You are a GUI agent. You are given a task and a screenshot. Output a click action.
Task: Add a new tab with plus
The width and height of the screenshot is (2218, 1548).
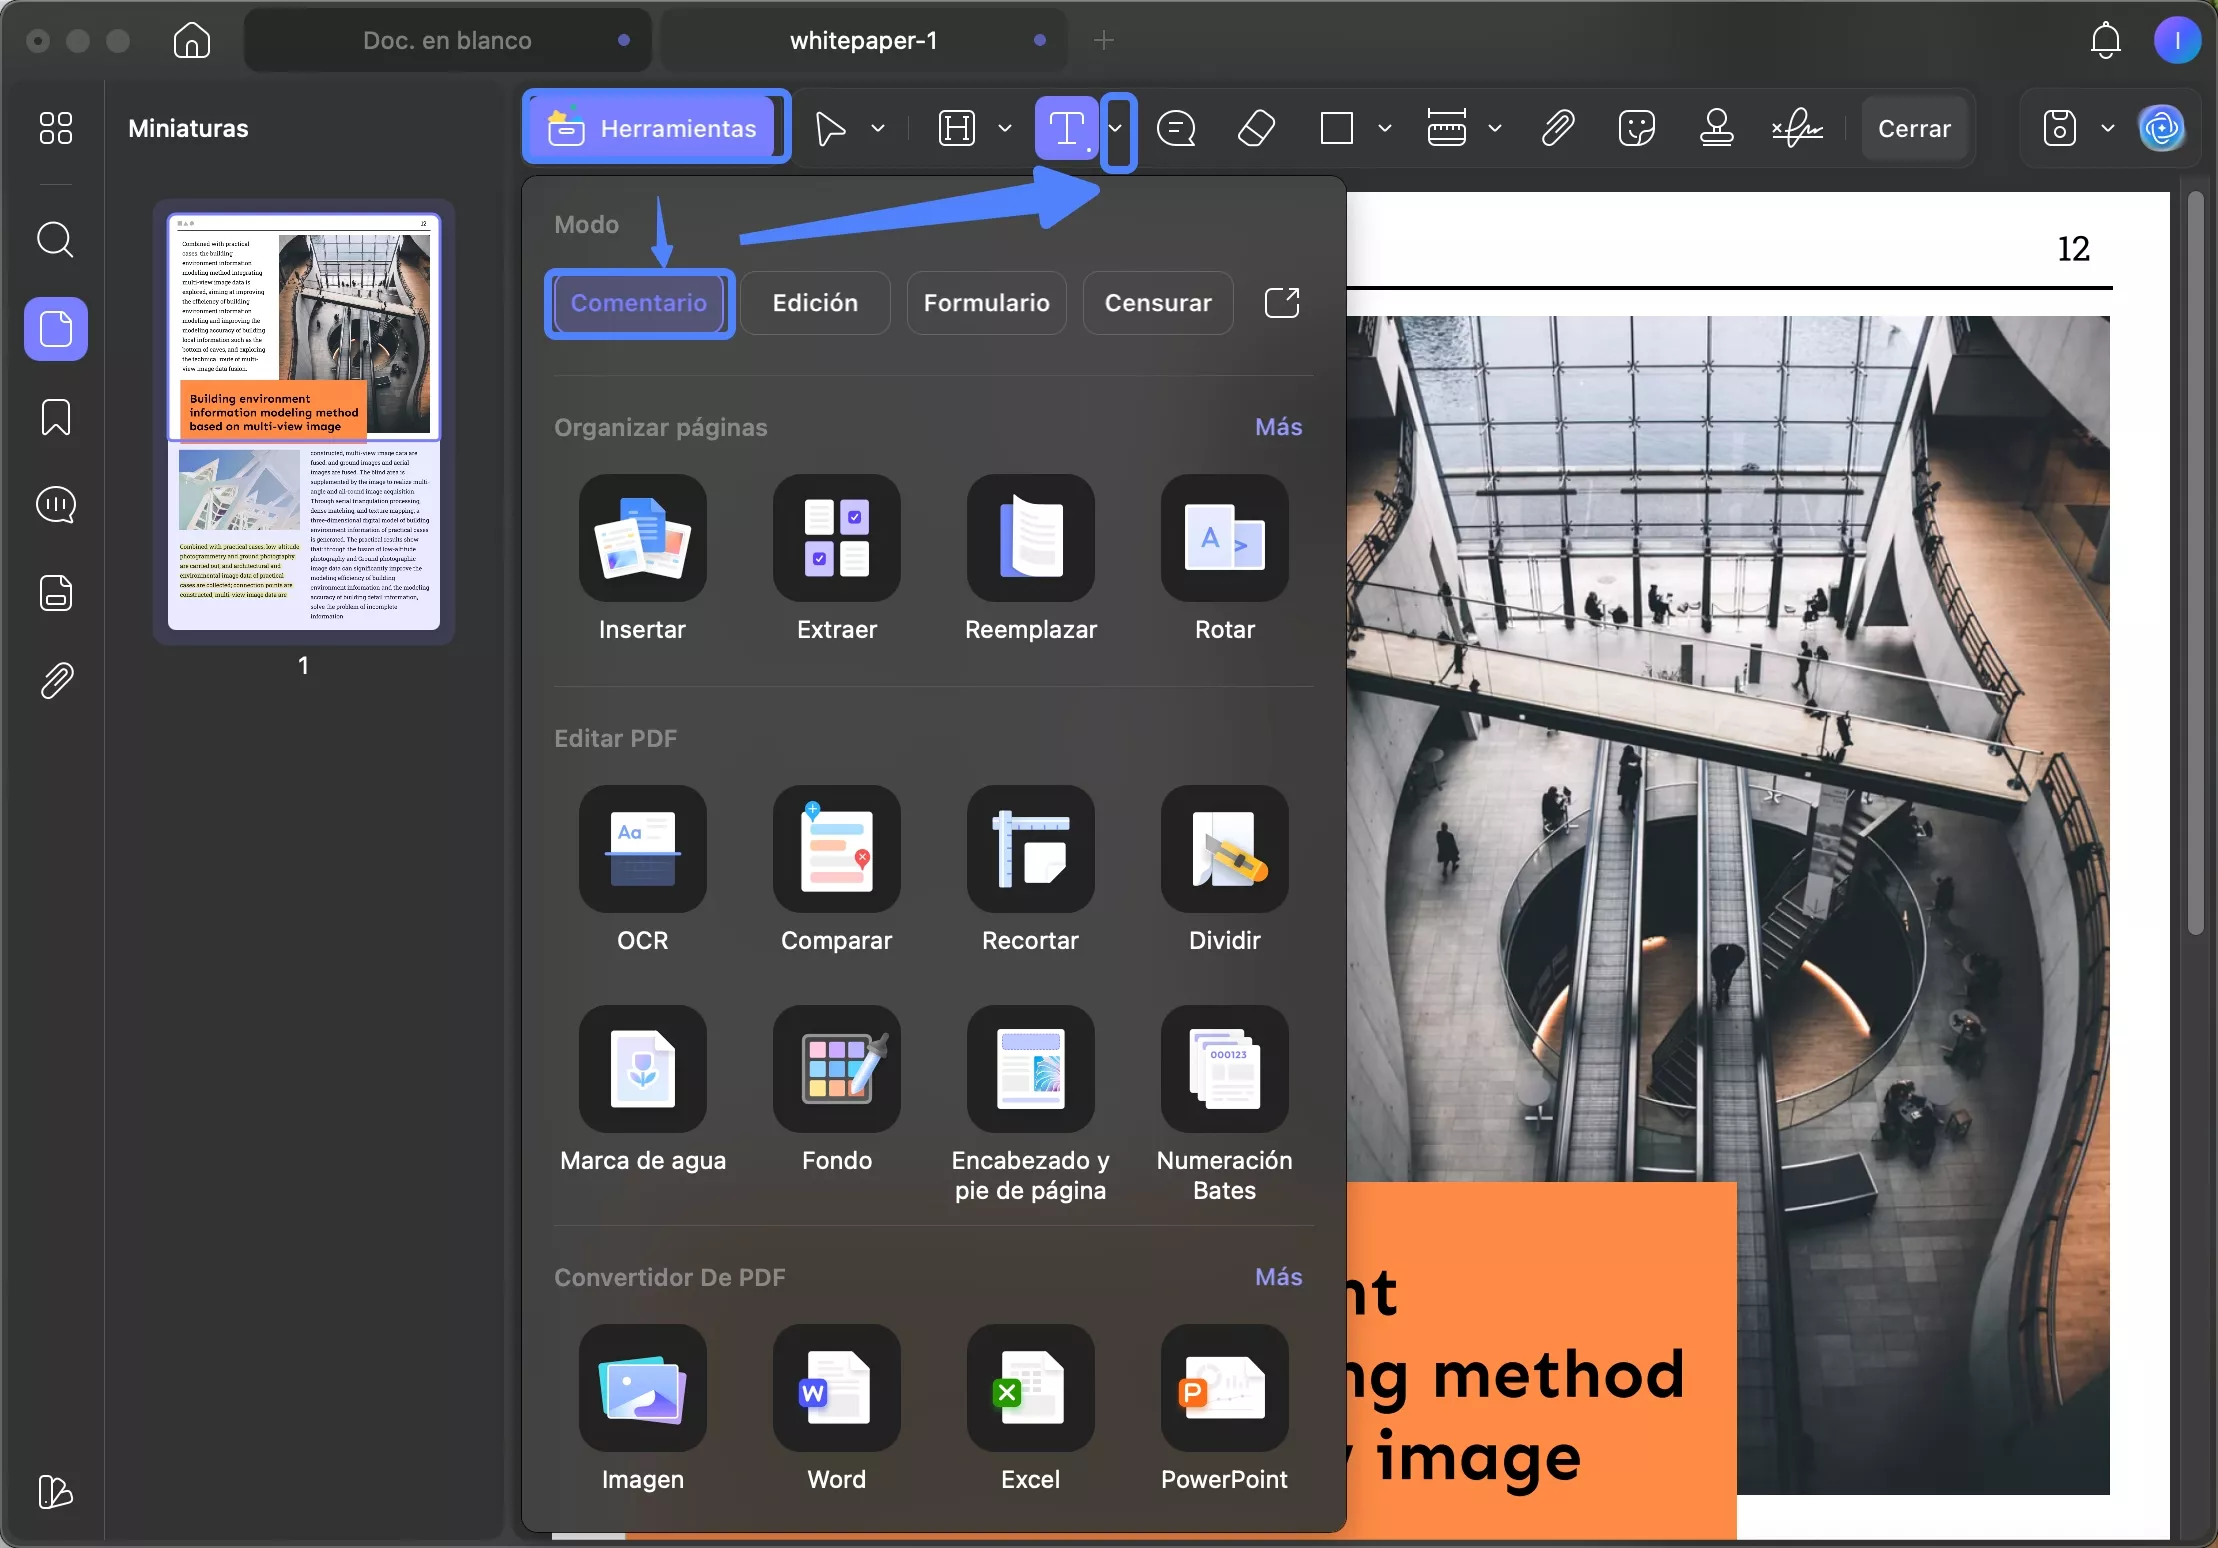pyautogui.click(x=1104, y=40)
